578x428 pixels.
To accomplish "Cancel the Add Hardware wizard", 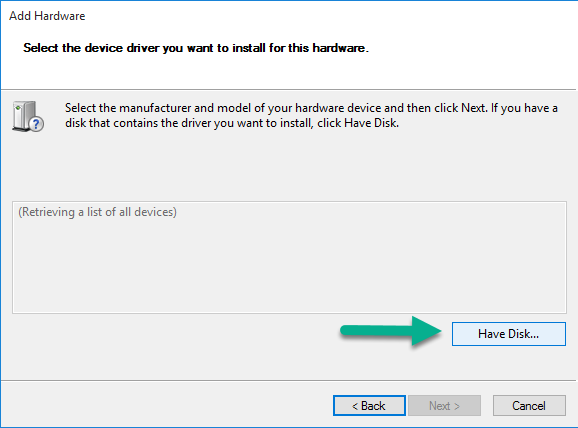I will (529, 406).
